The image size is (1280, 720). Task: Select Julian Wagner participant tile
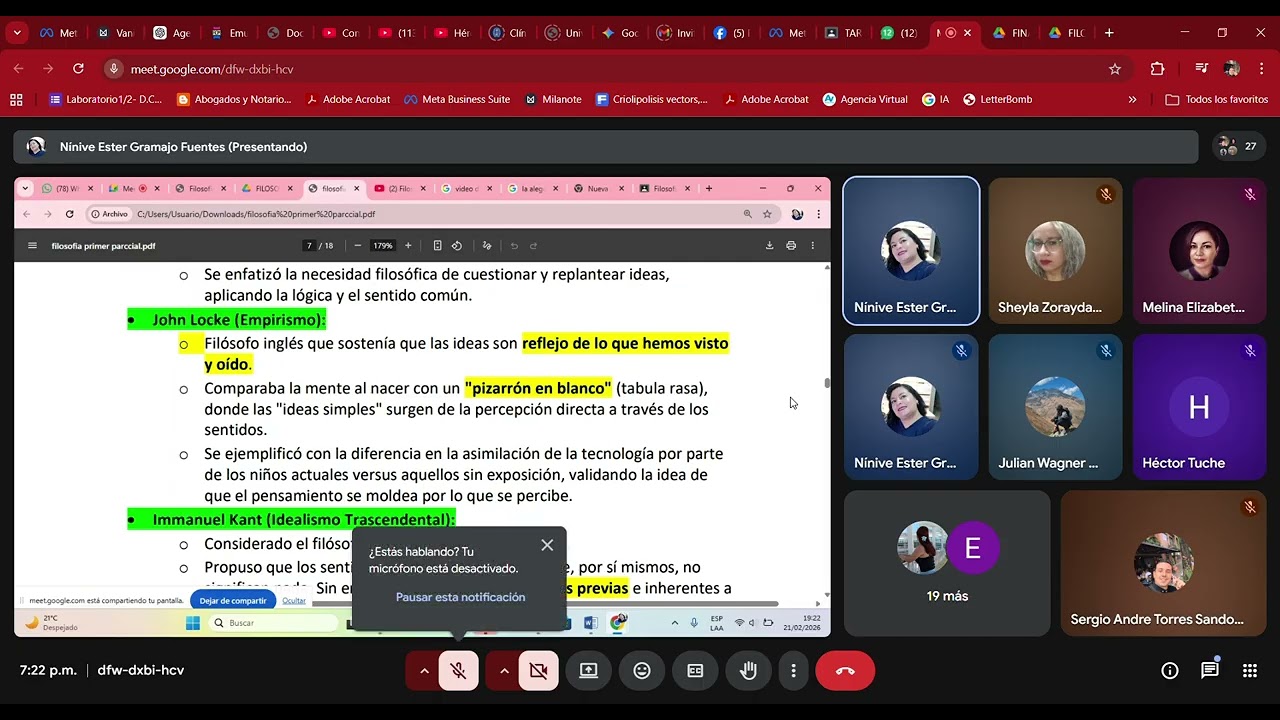click(1055, 407)
